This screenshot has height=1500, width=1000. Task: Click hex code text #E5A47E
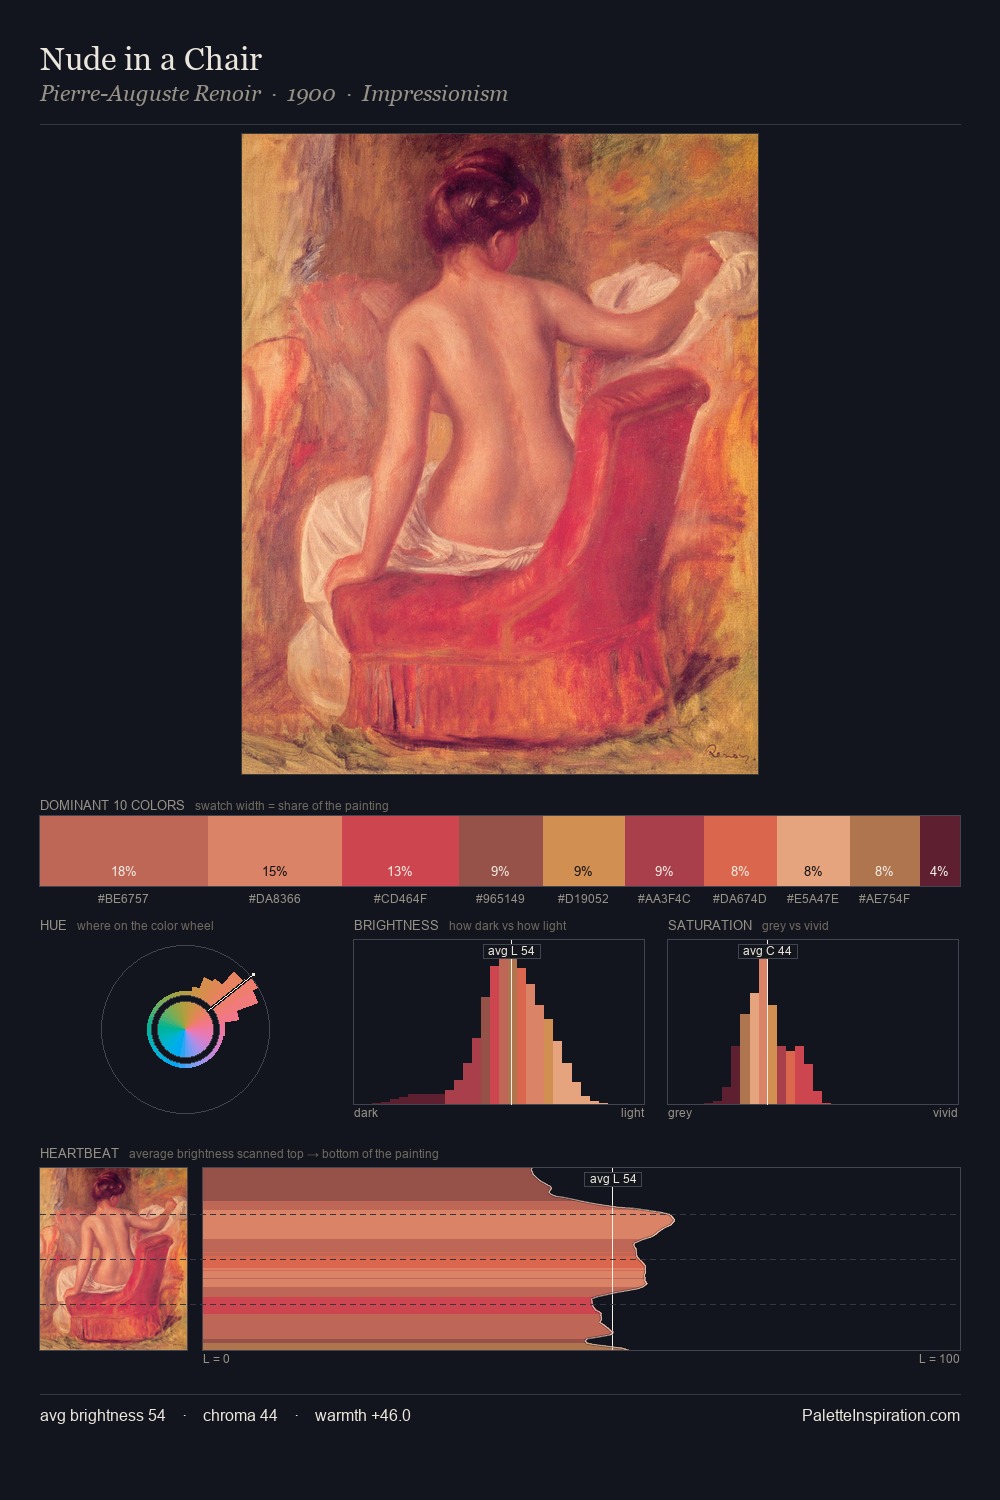[x=813, y=898]
